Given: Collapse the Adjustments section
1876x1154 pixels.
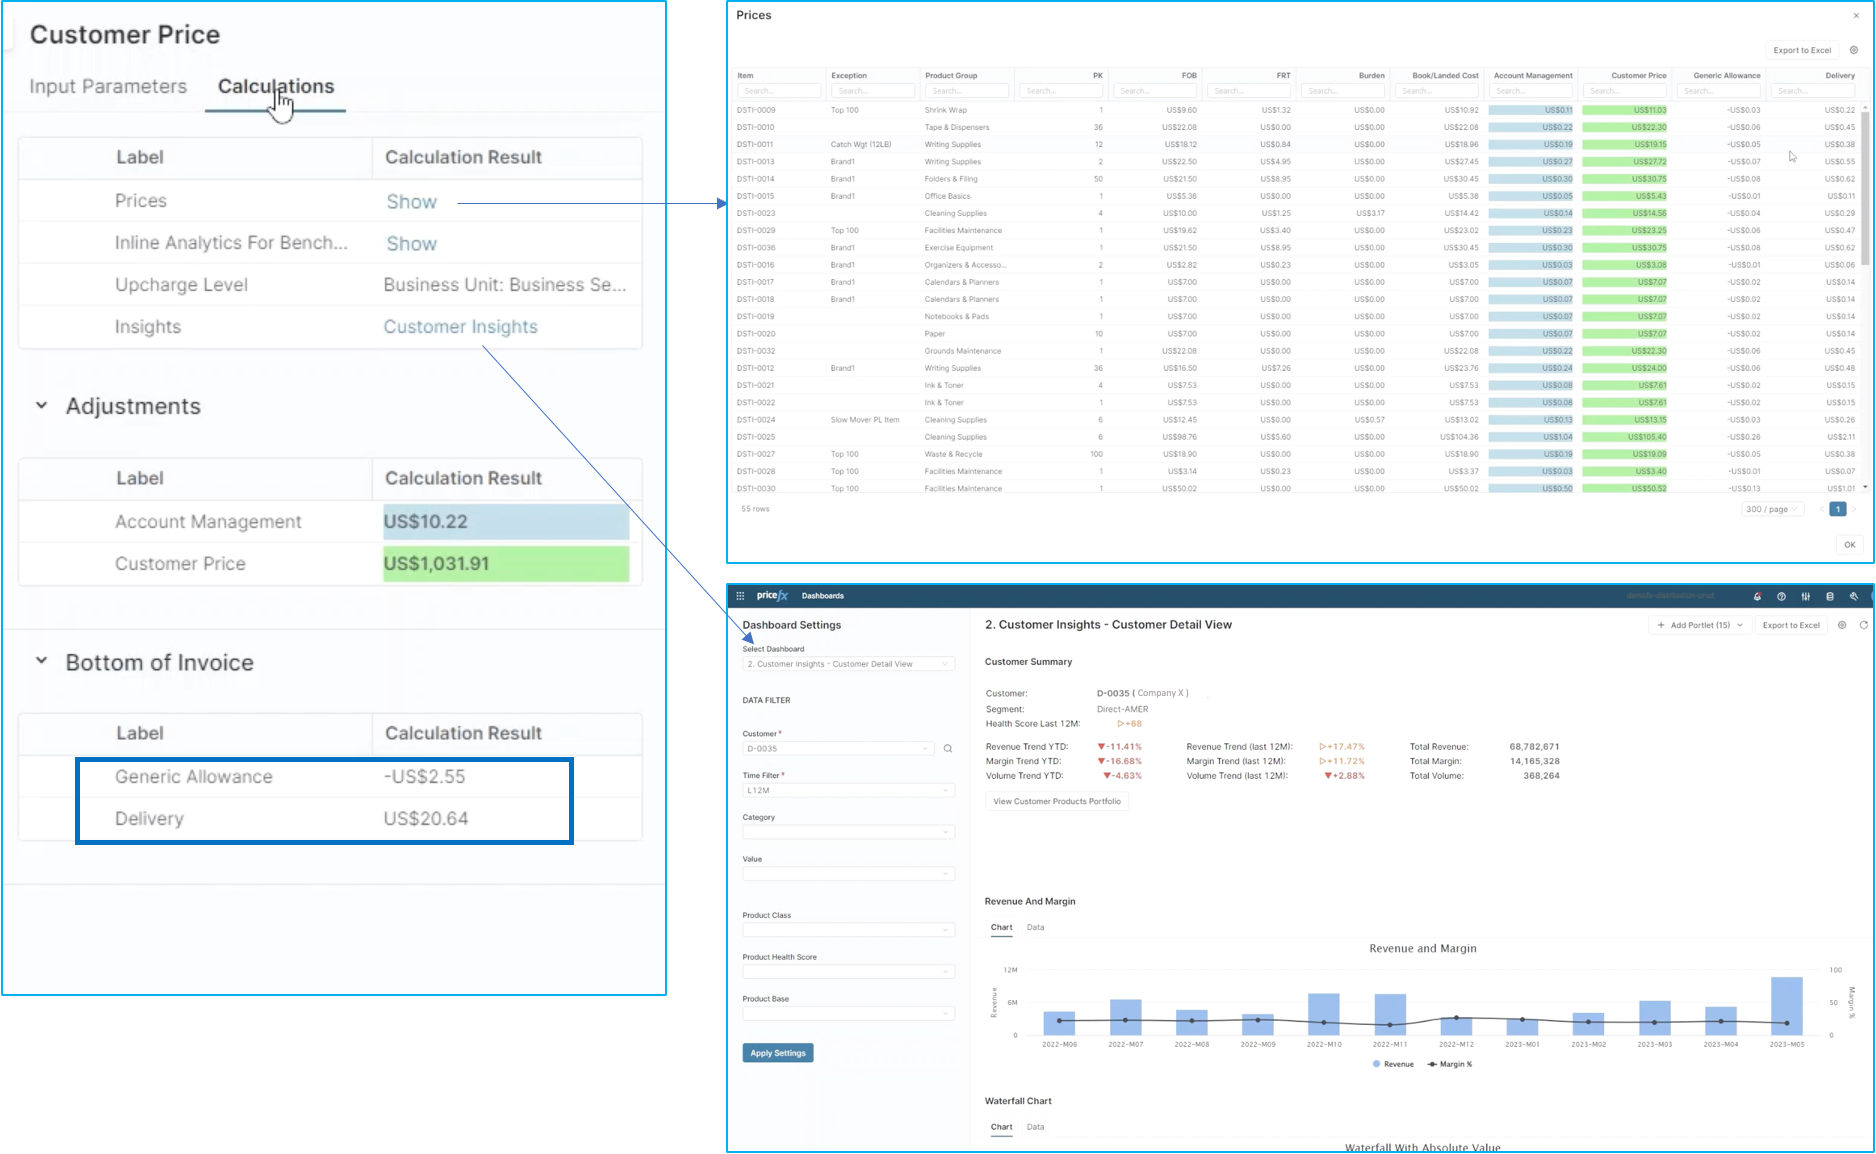Looking at the screenshot, I should pyautogui.click(x=42, y=406).
